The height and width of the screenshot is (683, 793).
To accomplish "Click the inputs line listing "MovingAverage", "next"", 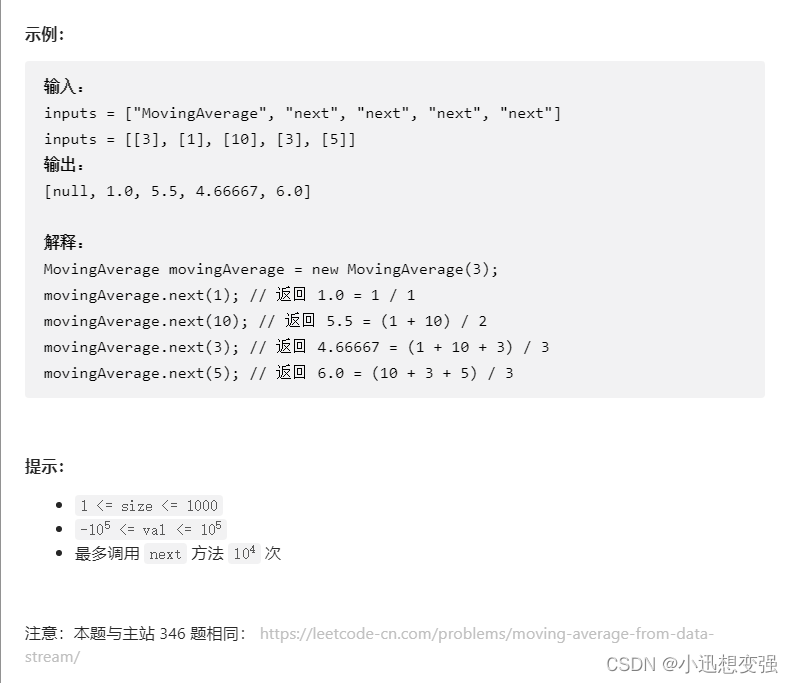I will click(x=302, y=113).
